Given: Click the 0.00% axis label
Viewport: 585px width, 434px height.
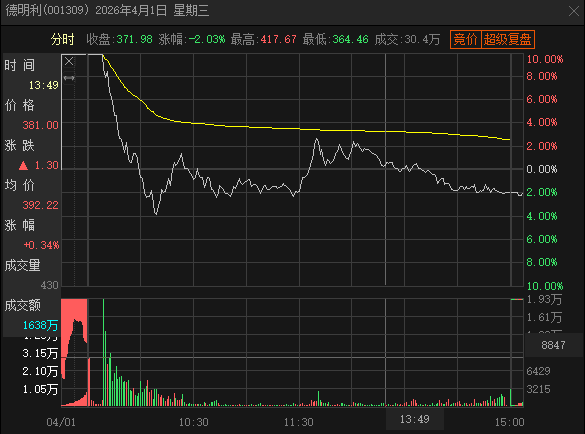Looking at the screenshot, I should [542, 169].
